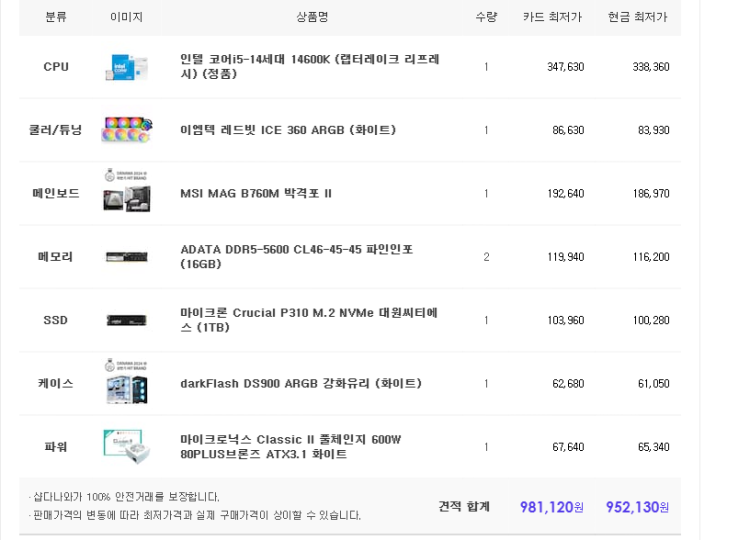Click the 판매가격의 변동 price notice line
Screen dimensions: 750x540
click(195, 516)
